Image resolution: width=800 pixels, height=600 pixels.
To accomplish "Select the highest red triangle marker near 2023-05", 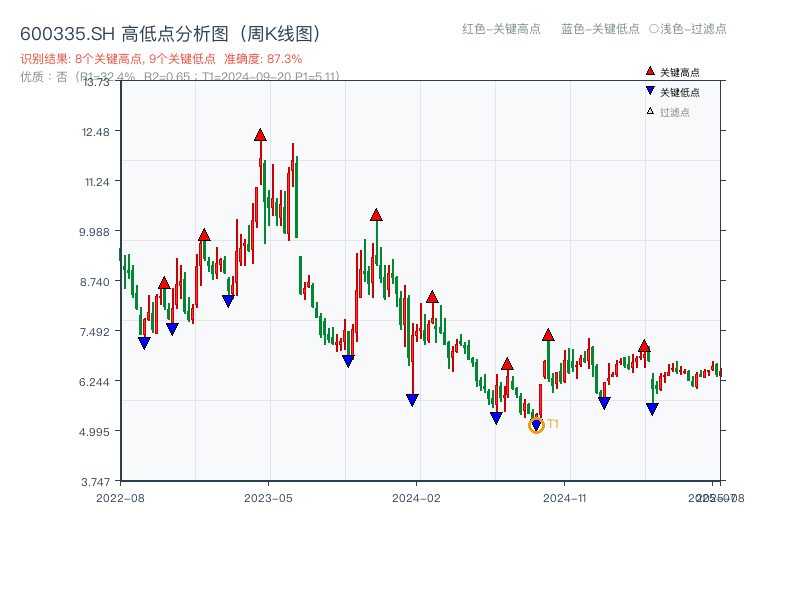I will click(258, 132).
